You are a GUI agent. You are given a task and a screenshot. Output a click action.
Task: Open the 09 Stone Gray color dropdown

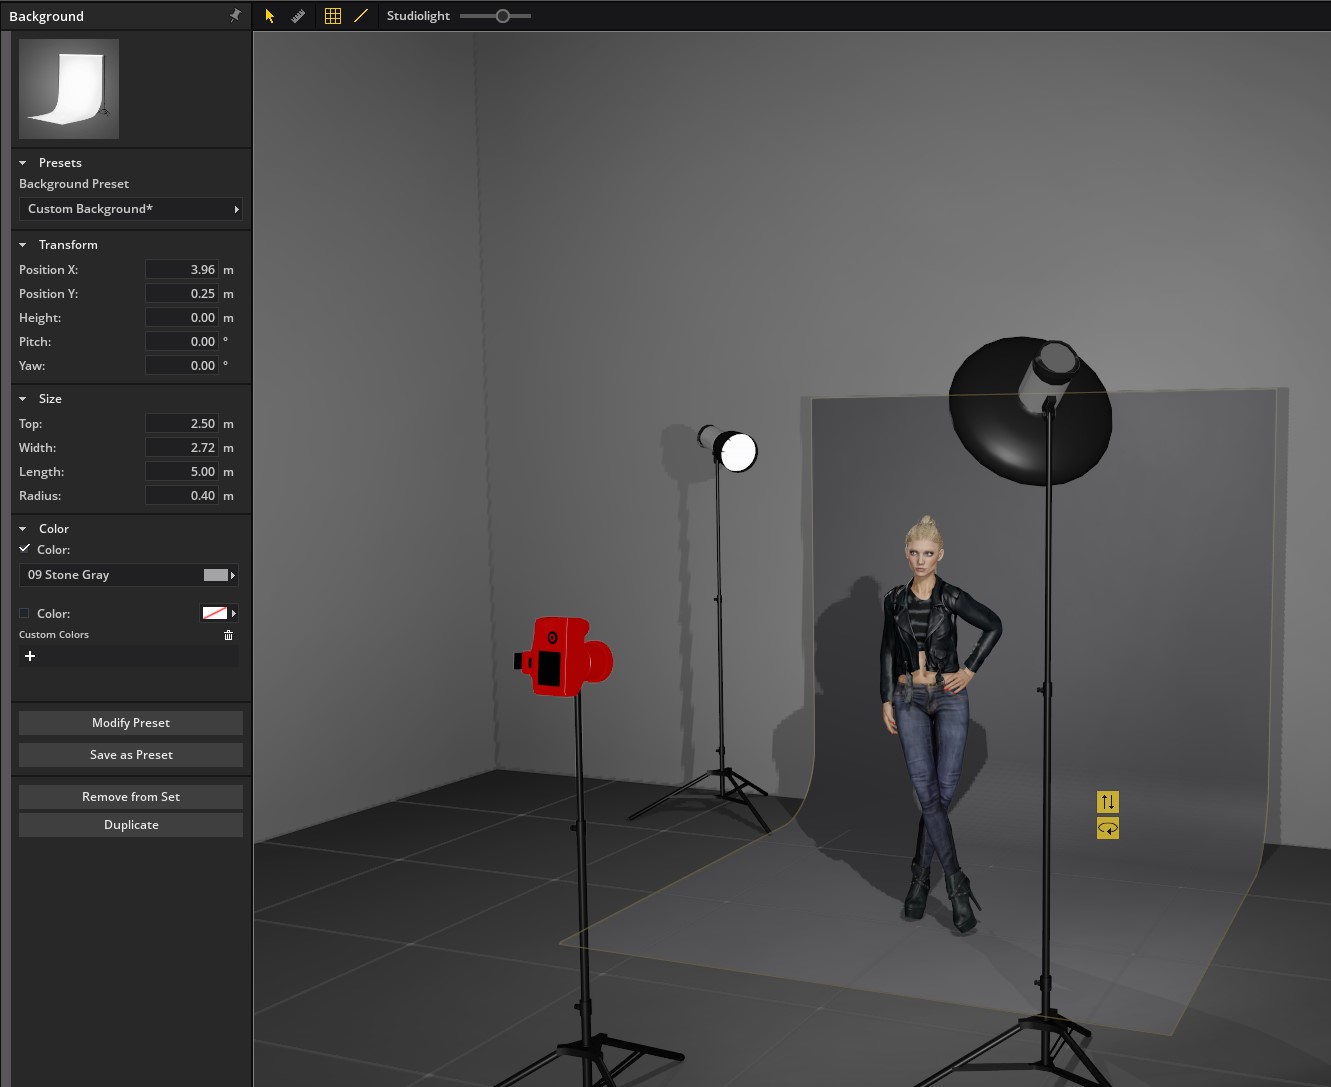pyautogui.click(x=130, y=575)
